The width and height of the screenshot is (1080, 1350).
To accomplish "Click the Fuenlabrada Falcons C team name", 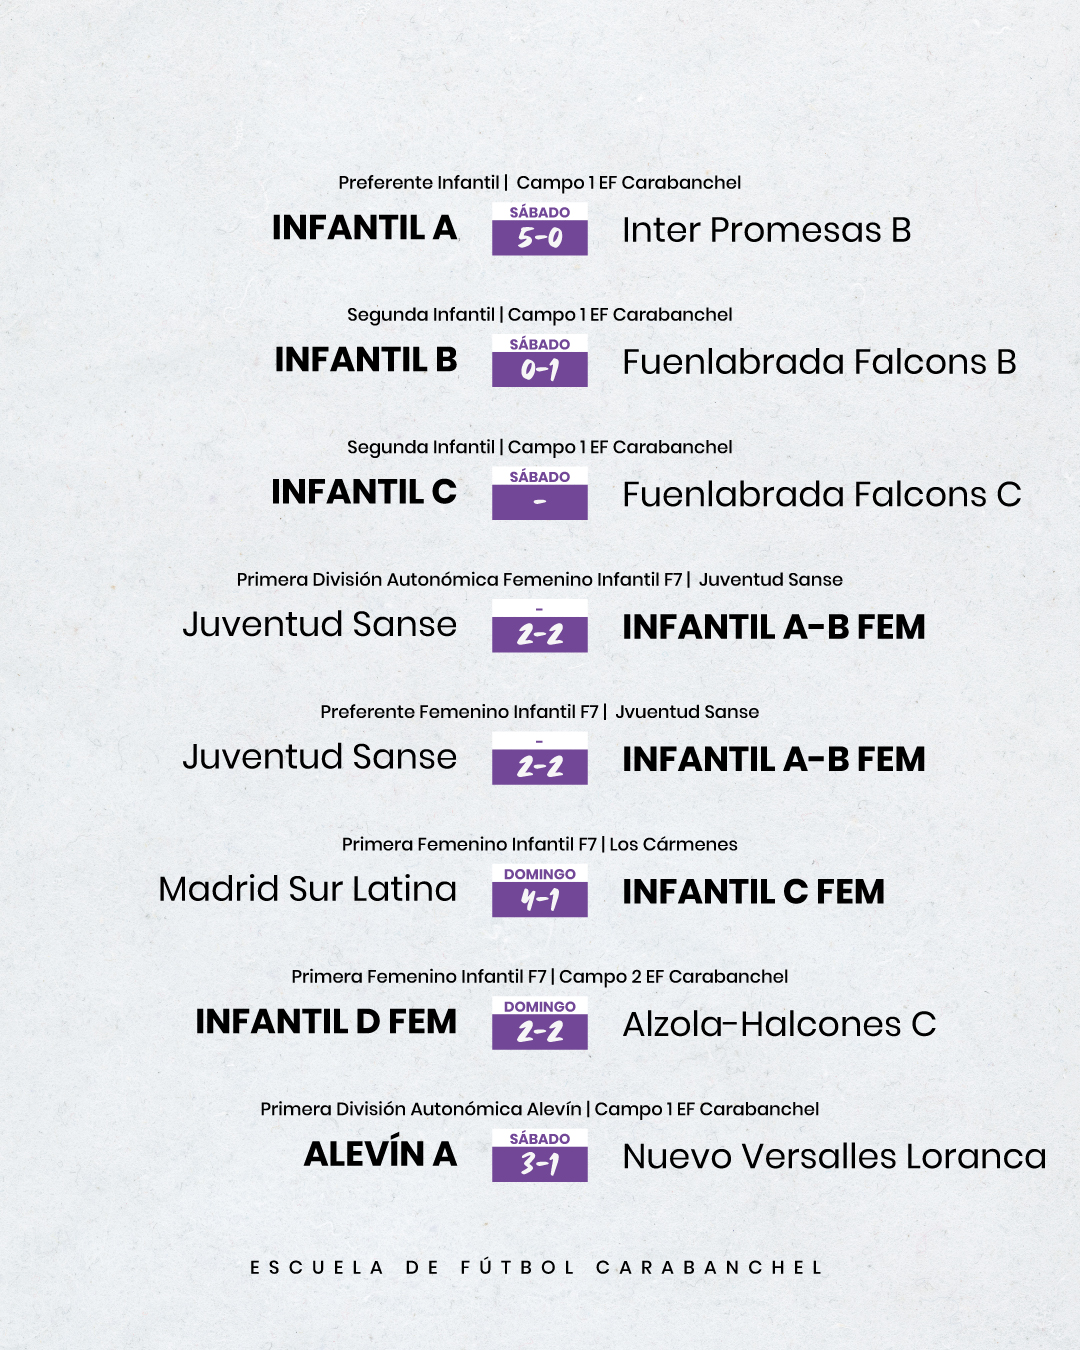I will 821,494.
